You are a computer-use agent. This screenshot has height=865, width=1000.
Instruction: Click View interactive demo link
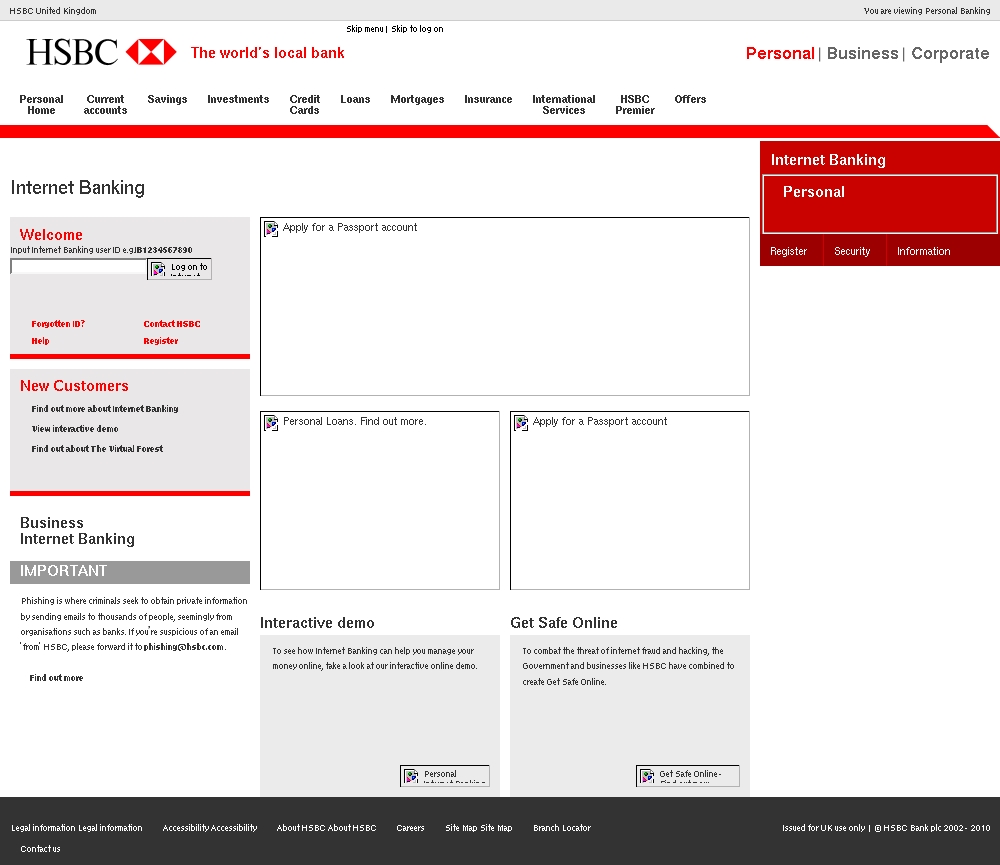pos(75,429)
